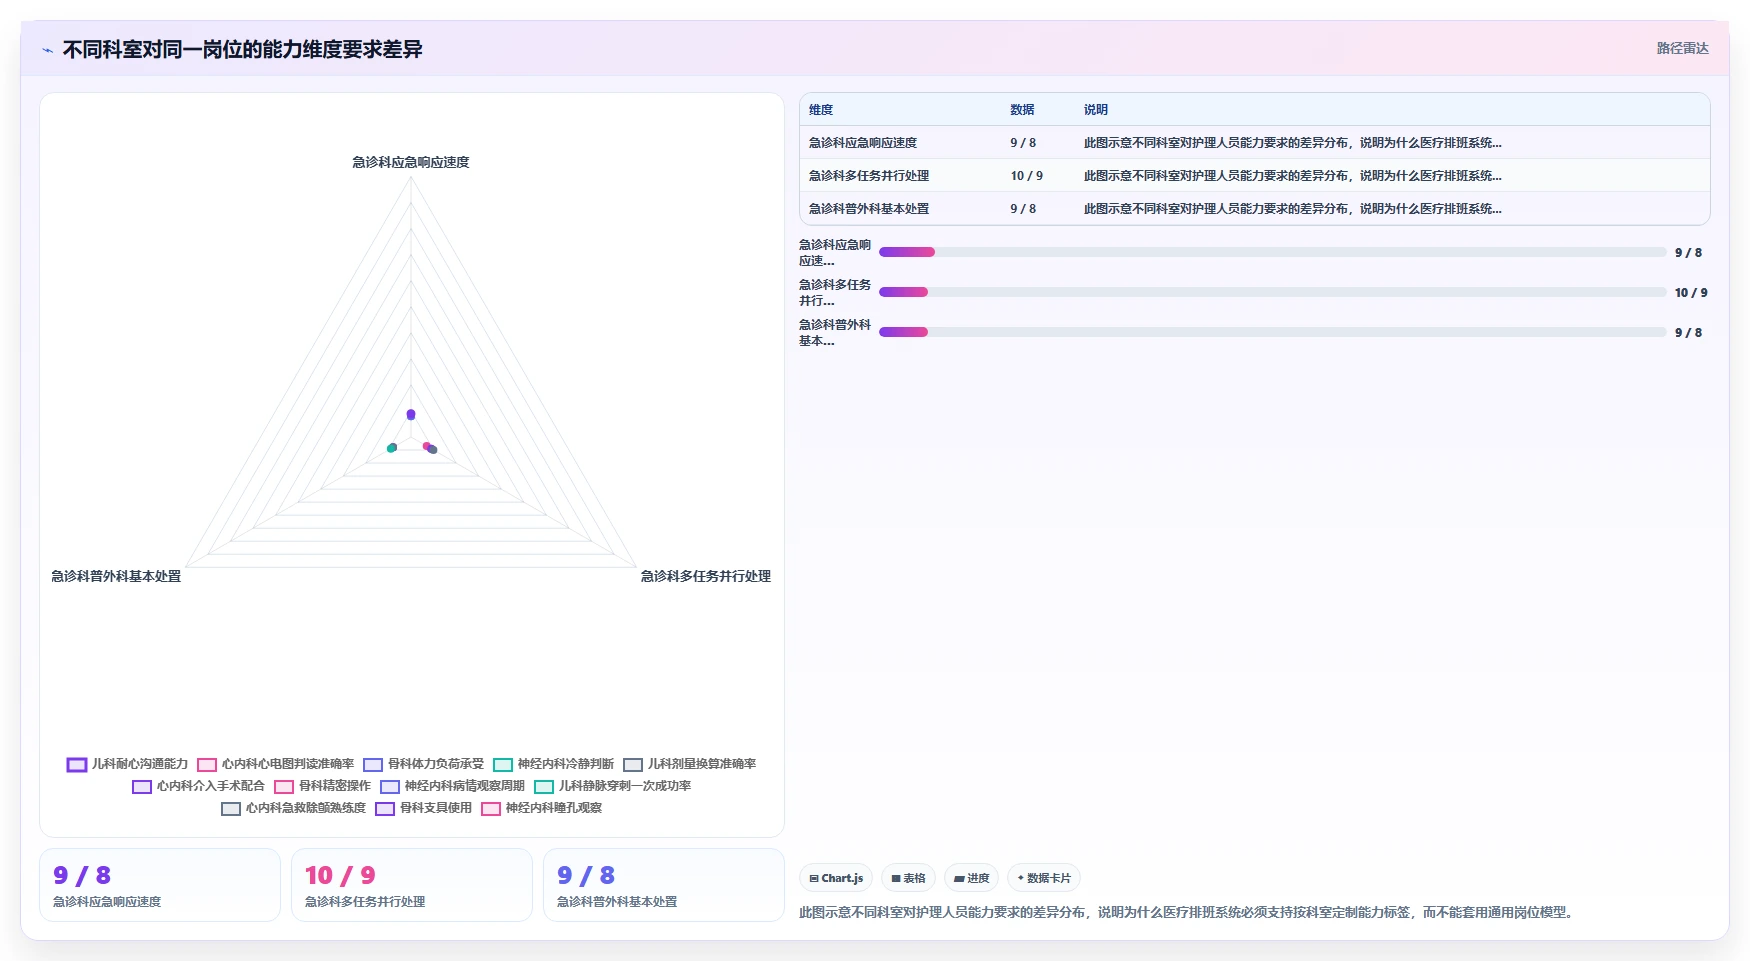
Task: Toggle 儿科剂量换算准确率 in the legend
Action: pyautogui.click(x=689, y=764)
